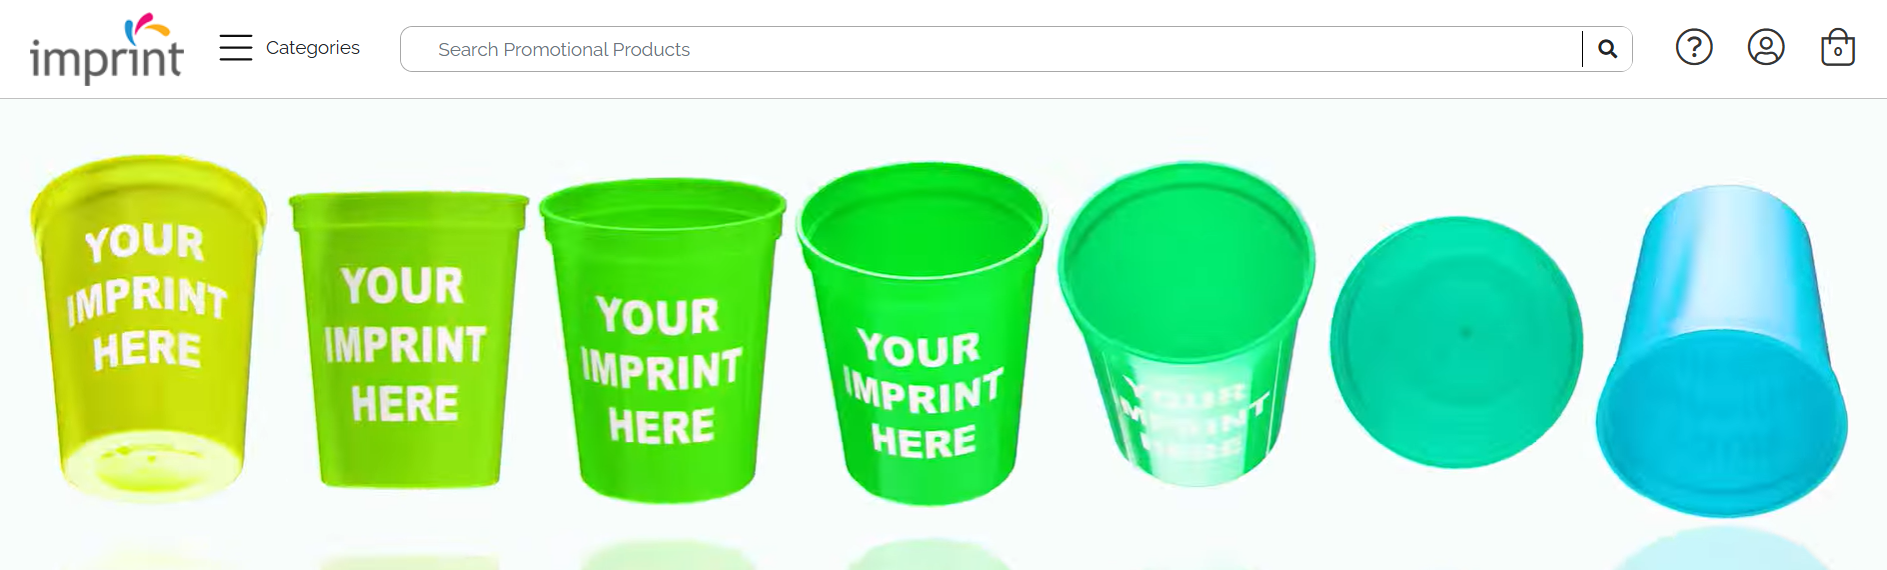The height and width of the screenshot is (570, 1887).
Task: Click the magnifying glass search icon
Action: [x=1607, y=49]
